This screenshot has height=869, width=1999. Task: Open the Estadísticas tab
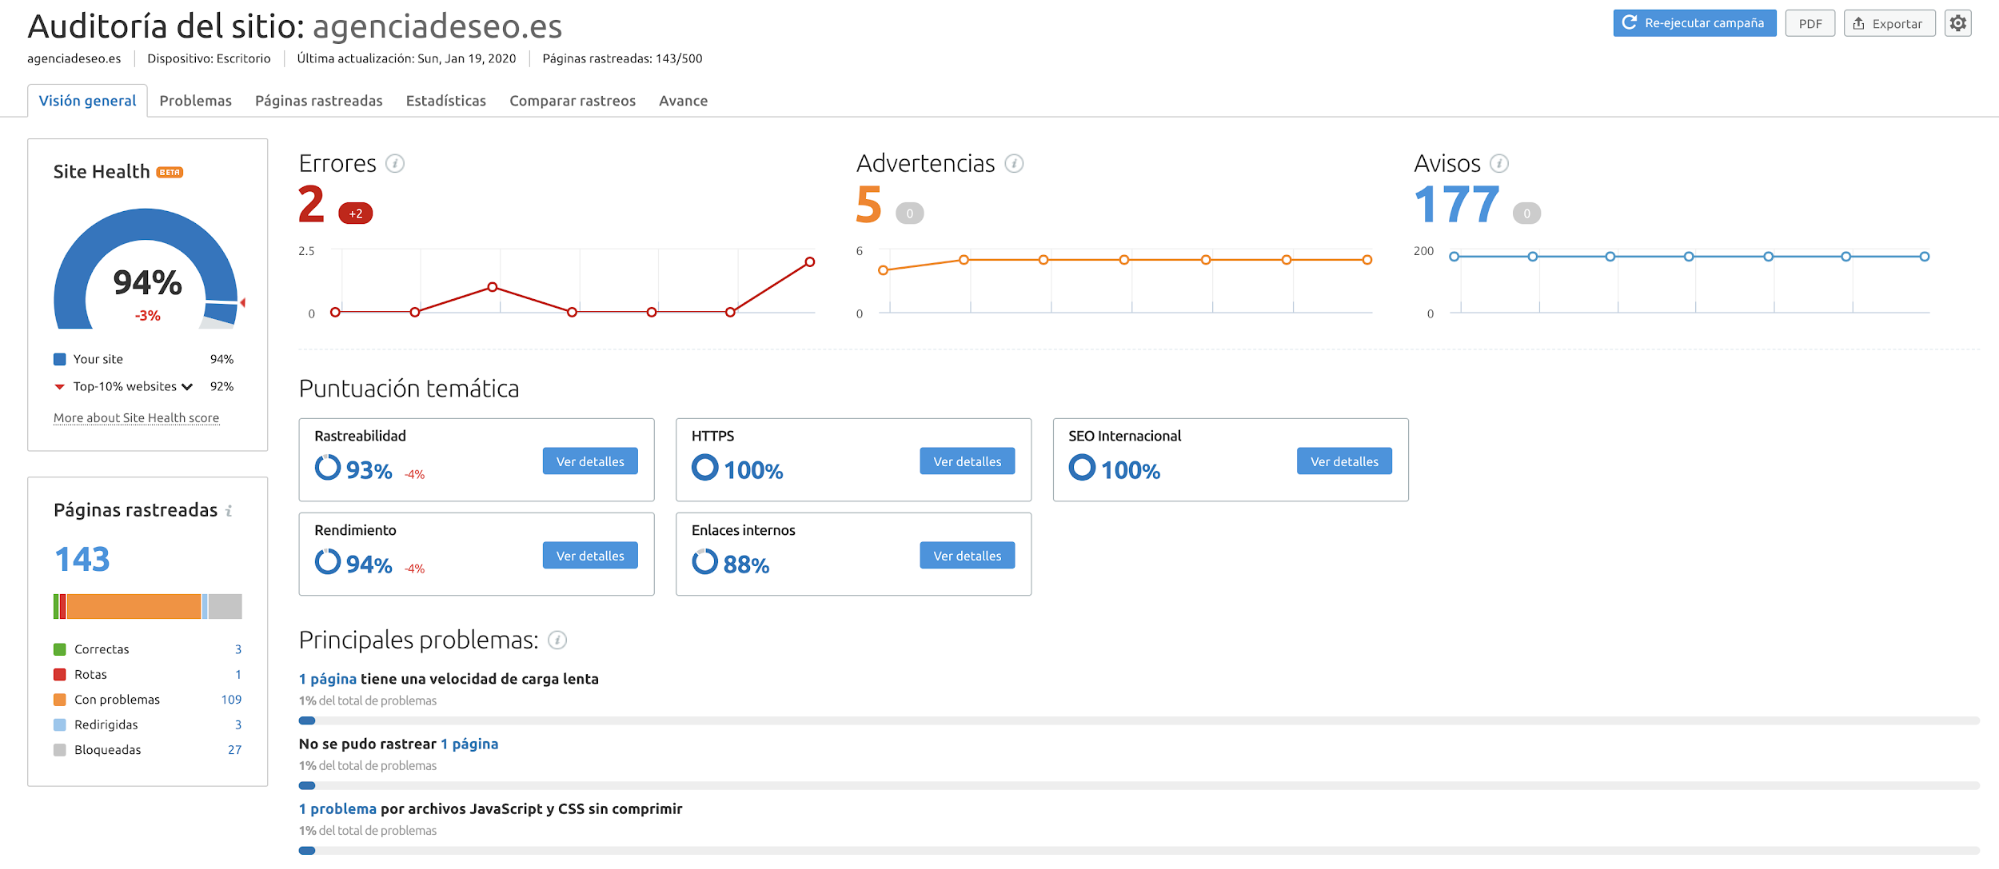445,101
